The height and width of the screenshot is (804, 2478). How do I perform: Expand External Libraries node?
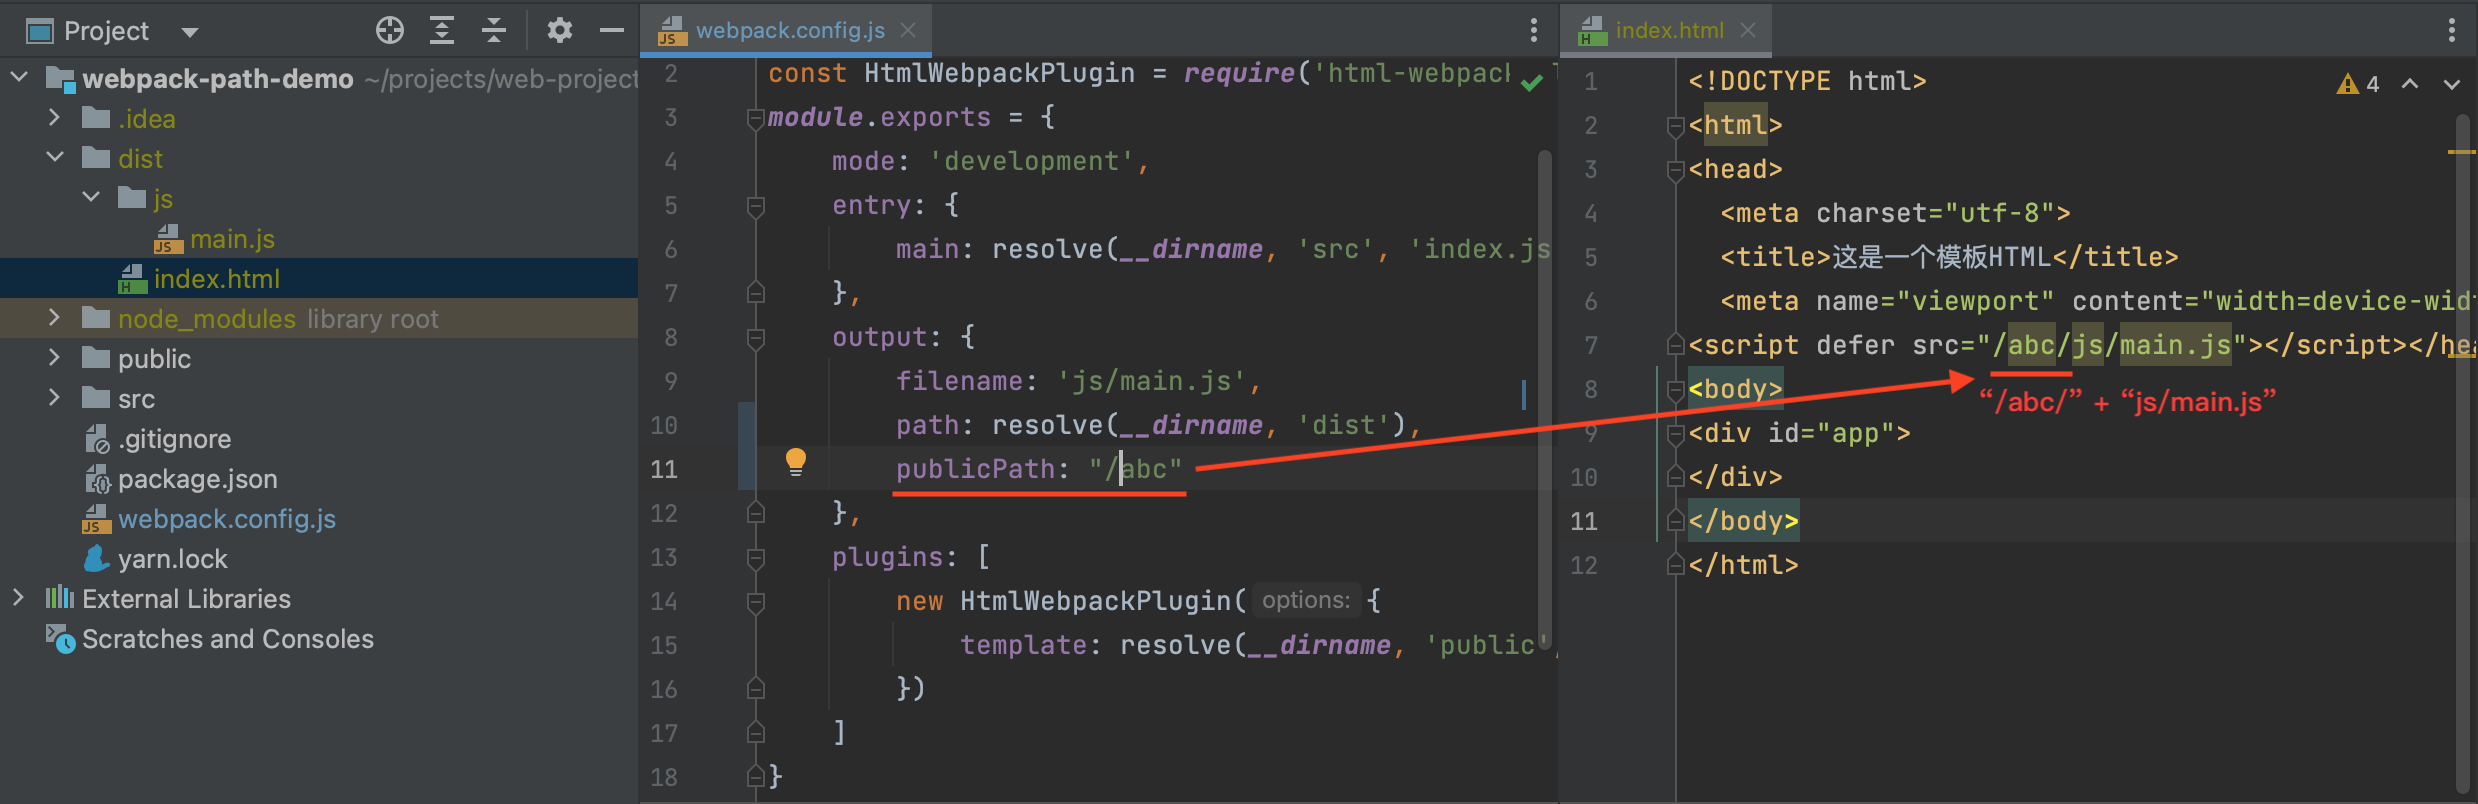point(18,598)
